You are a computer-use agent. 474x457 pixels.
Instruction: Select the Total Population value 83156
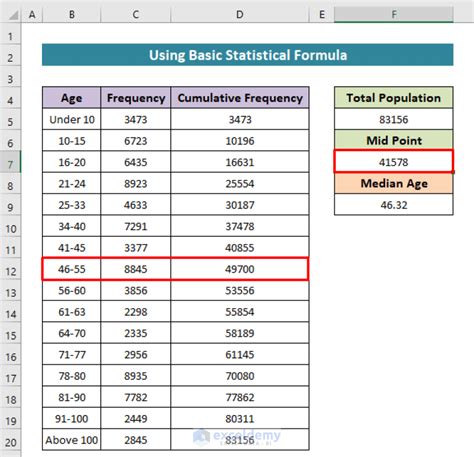(x=394, y=119)
